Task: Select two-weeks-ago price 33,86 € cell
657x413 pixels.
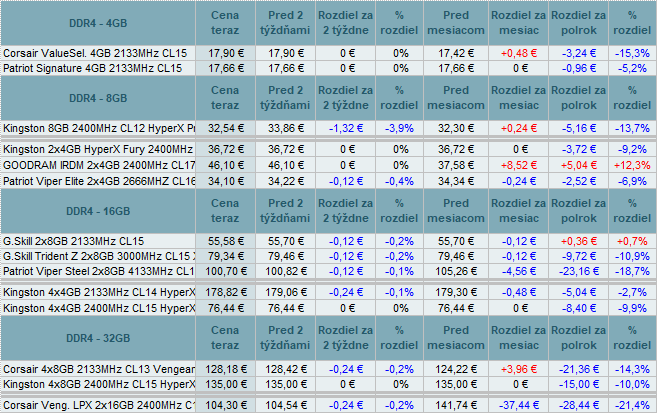Action: (286, 128)
